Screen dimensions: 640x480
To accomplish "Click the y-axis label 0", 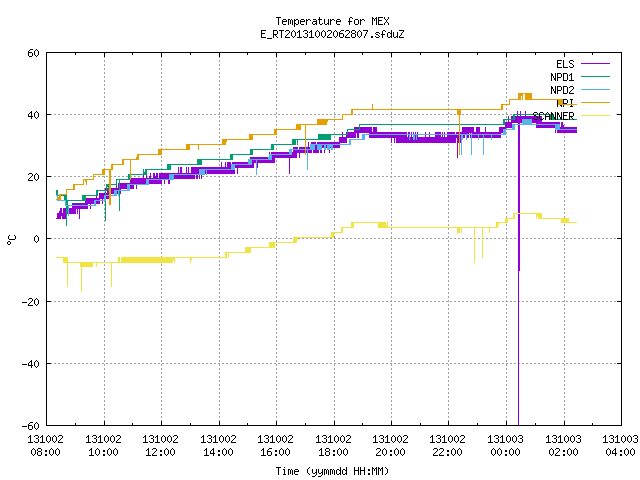I will [37, 239].
